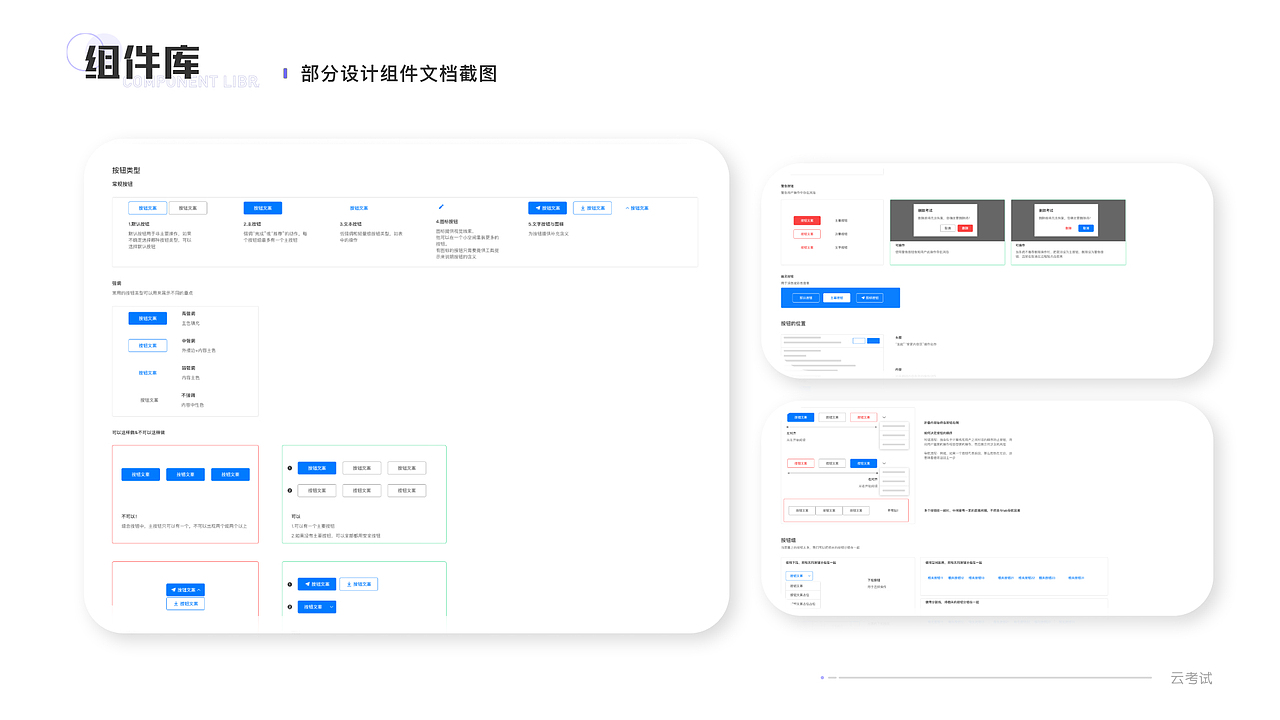
Task: Click leftmost blue button in 不可以 example
Action: click(x=141, y=475)
